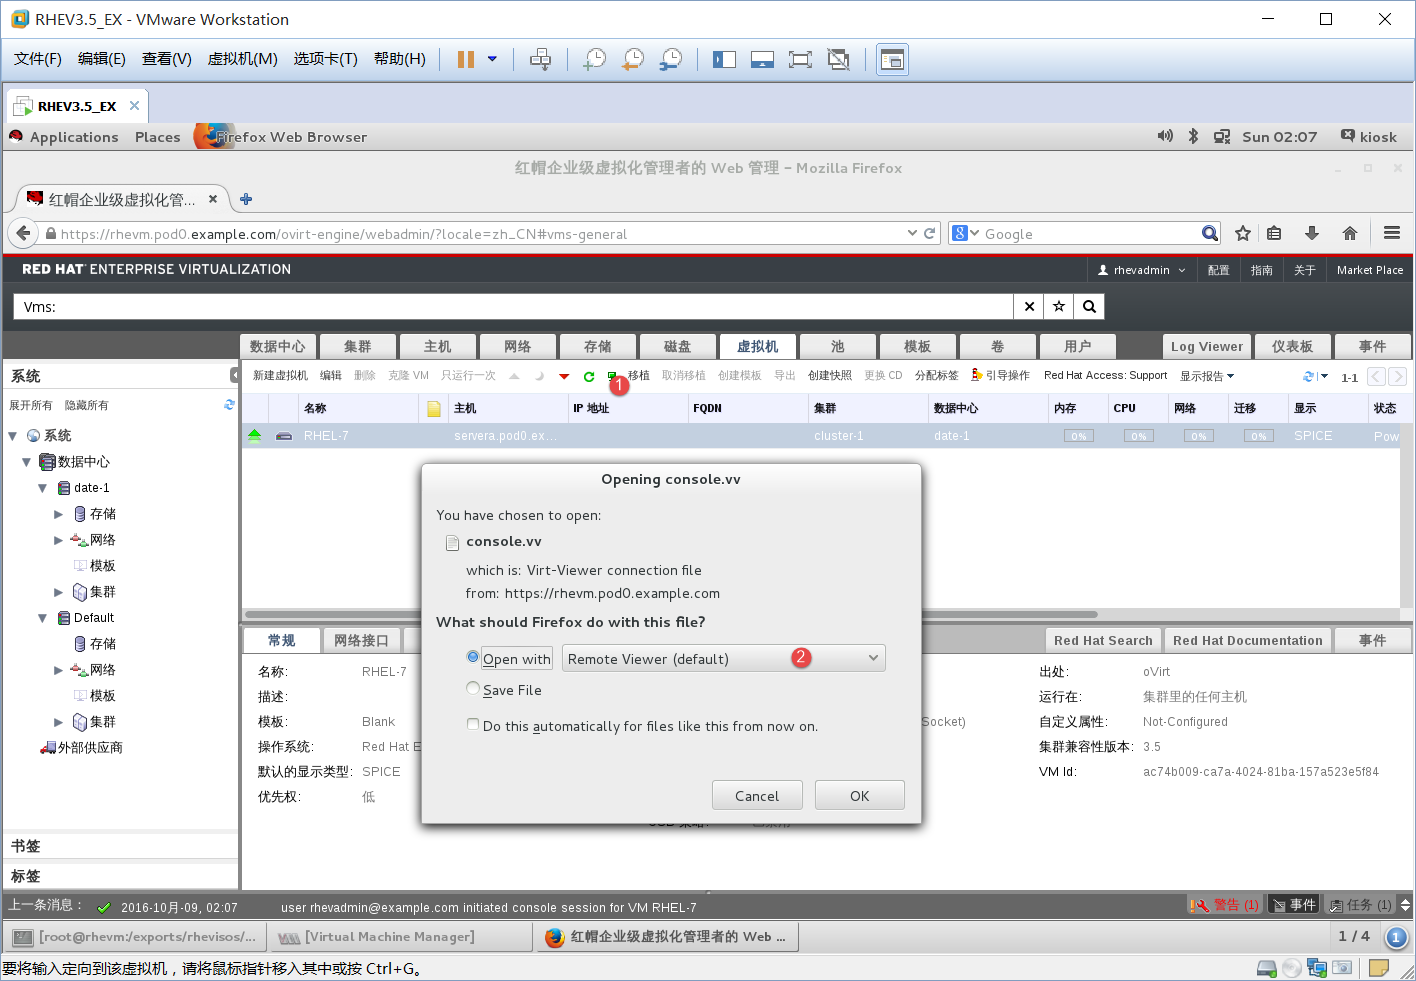Viewport: 1416px width, 981px height.
Task: Collapse the Default data center node
Action: [x=42, y=618]
